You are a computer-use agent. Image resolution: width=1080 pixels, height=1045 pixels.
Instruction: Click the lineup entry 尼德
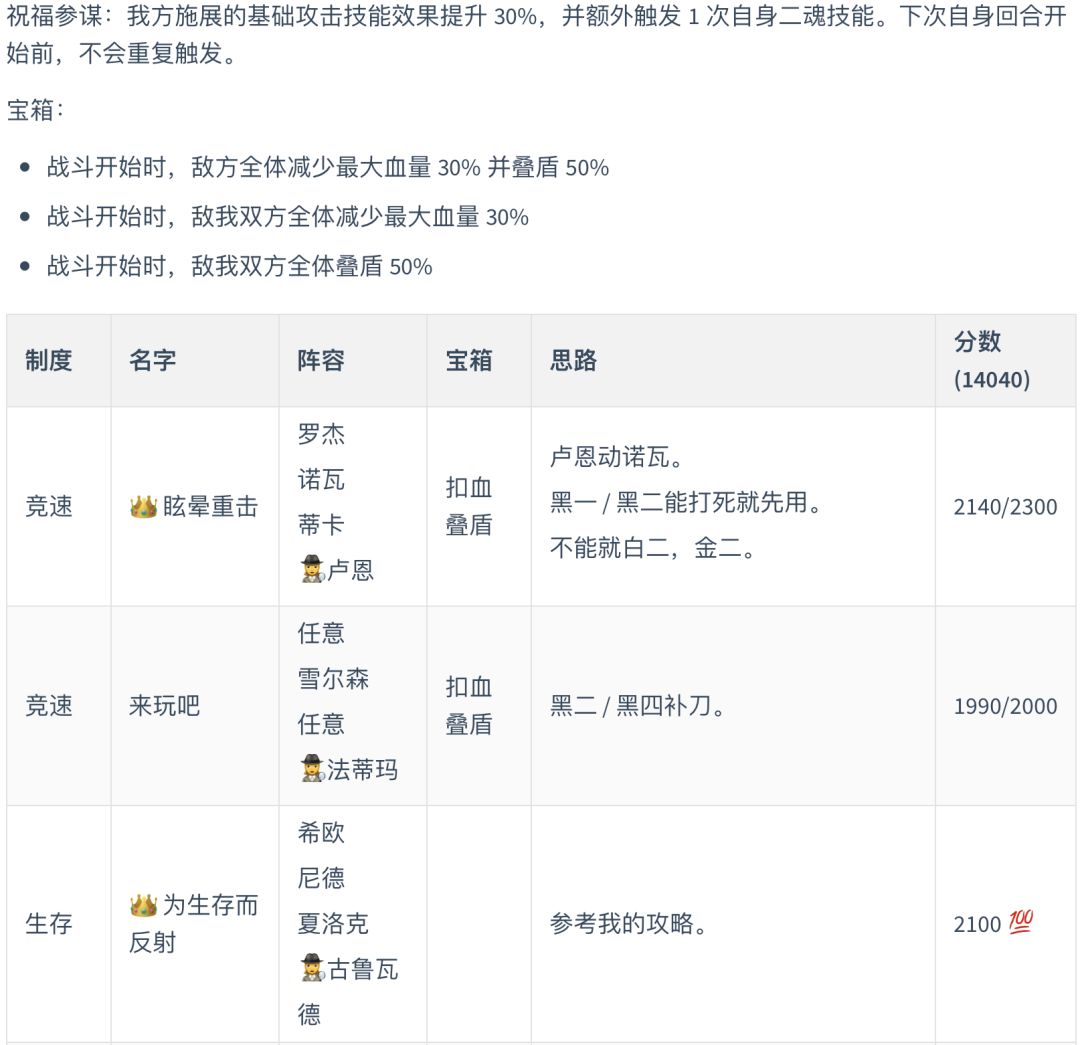(321, 878)
